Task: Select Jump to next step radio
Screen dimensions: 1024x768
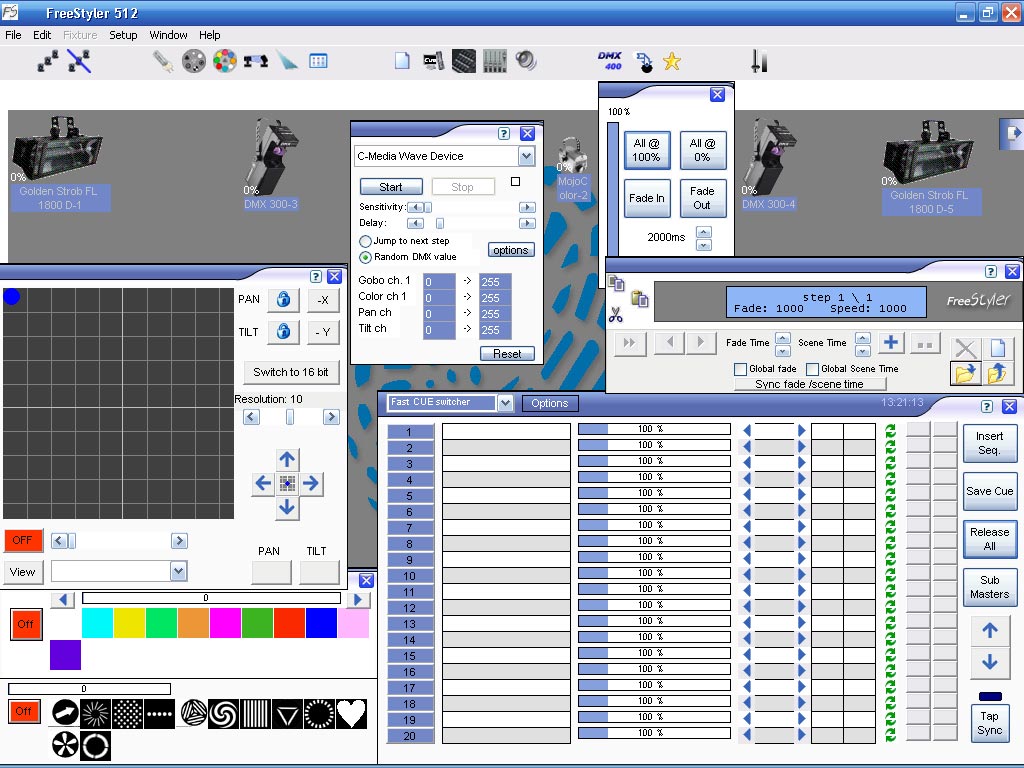Action: pyautogui.click(x=366, y=241)
